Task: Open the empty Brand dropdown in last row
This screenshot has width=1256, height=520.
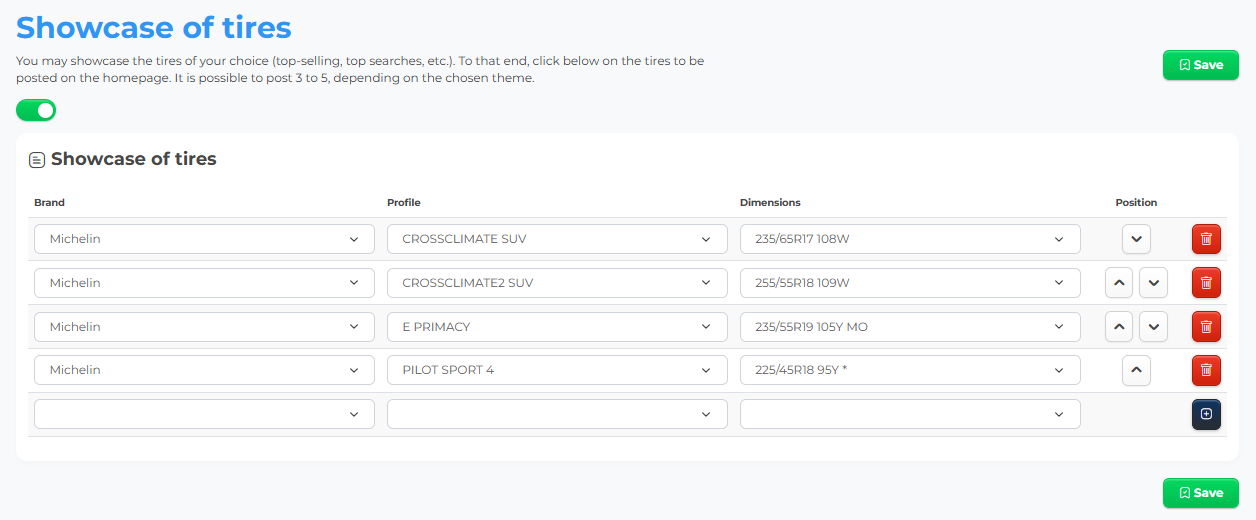Action: [204, 414]
